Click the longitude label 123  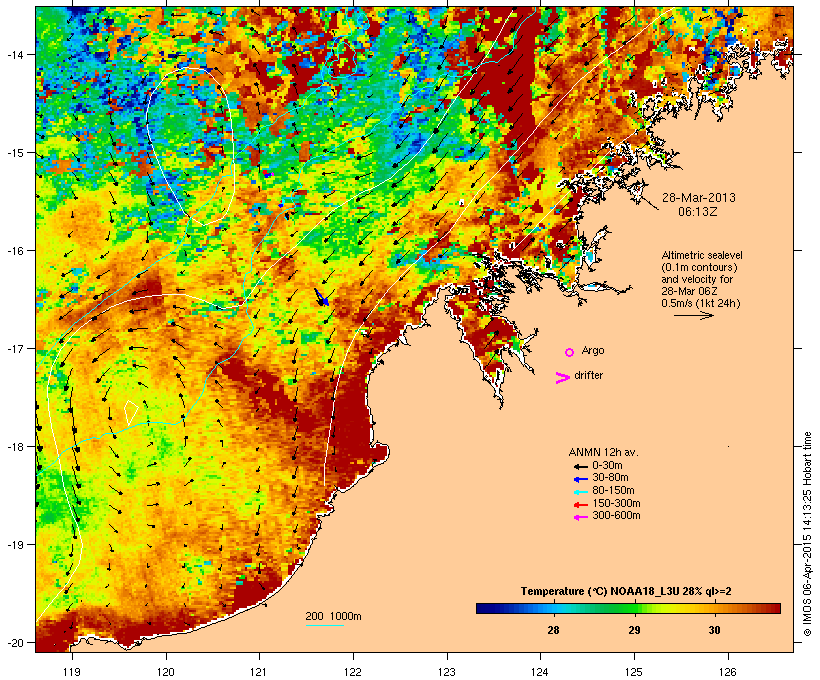447,672
